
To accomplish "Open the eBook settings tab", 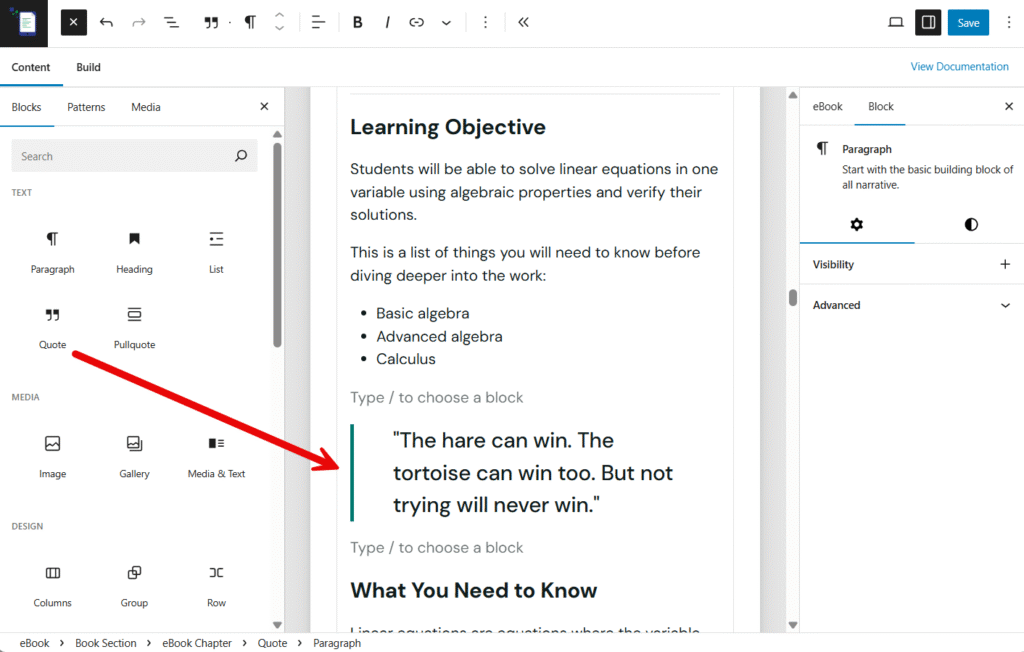I will (827, 106).
